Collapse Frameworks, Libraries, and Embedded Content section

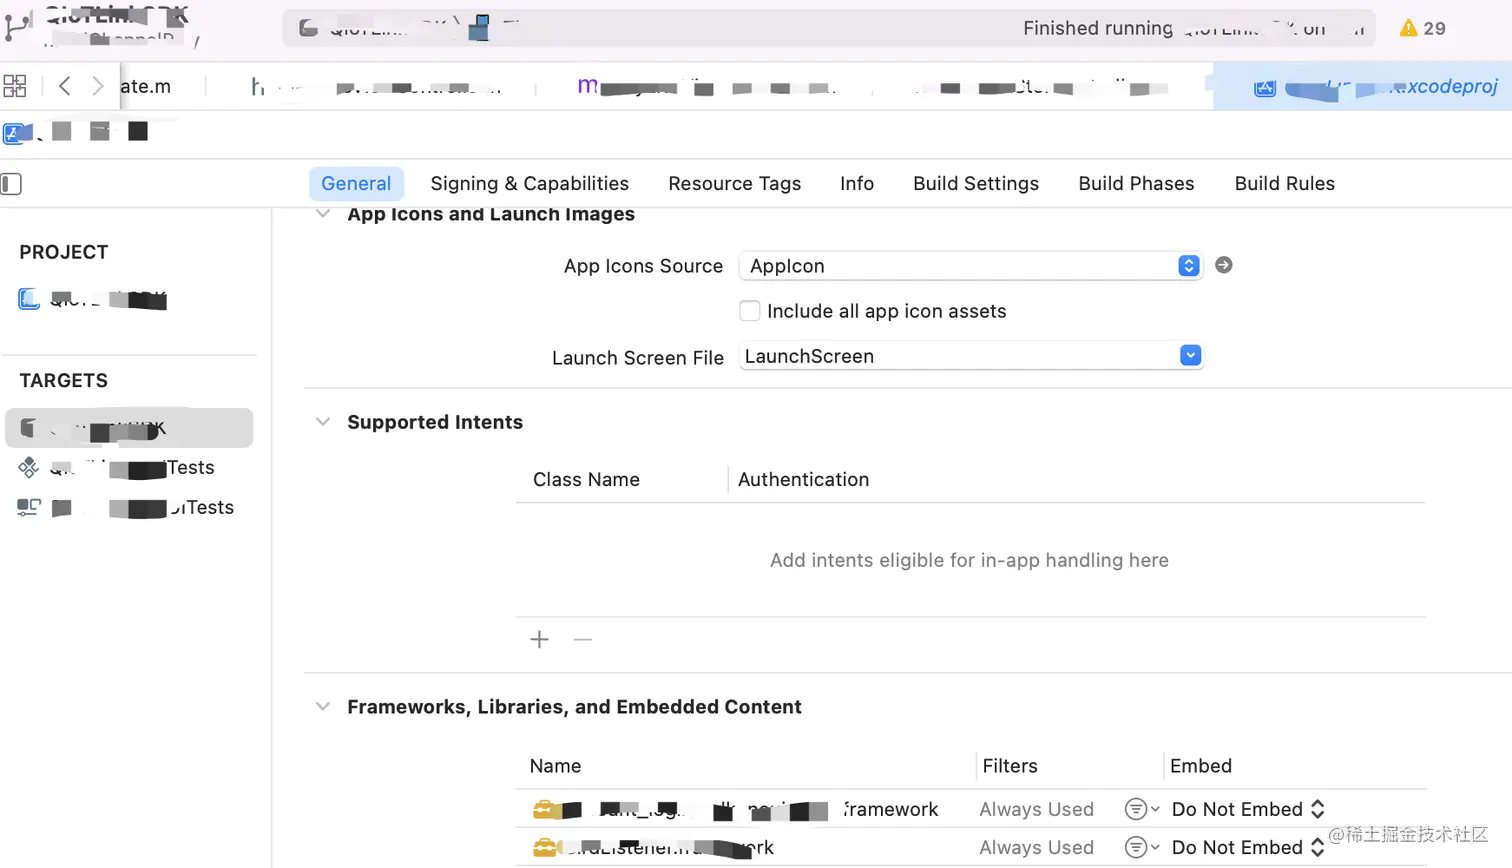pos(323,707)
